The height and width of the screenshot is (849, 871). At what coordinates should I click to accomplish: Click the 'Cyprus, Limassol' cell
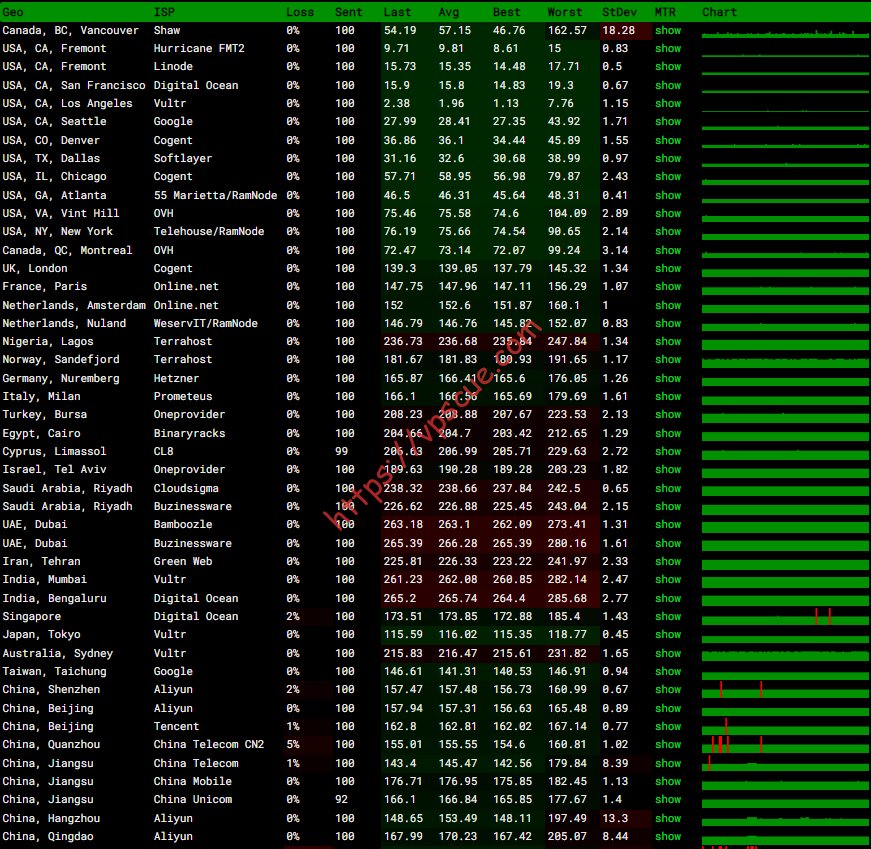[54, 452]
